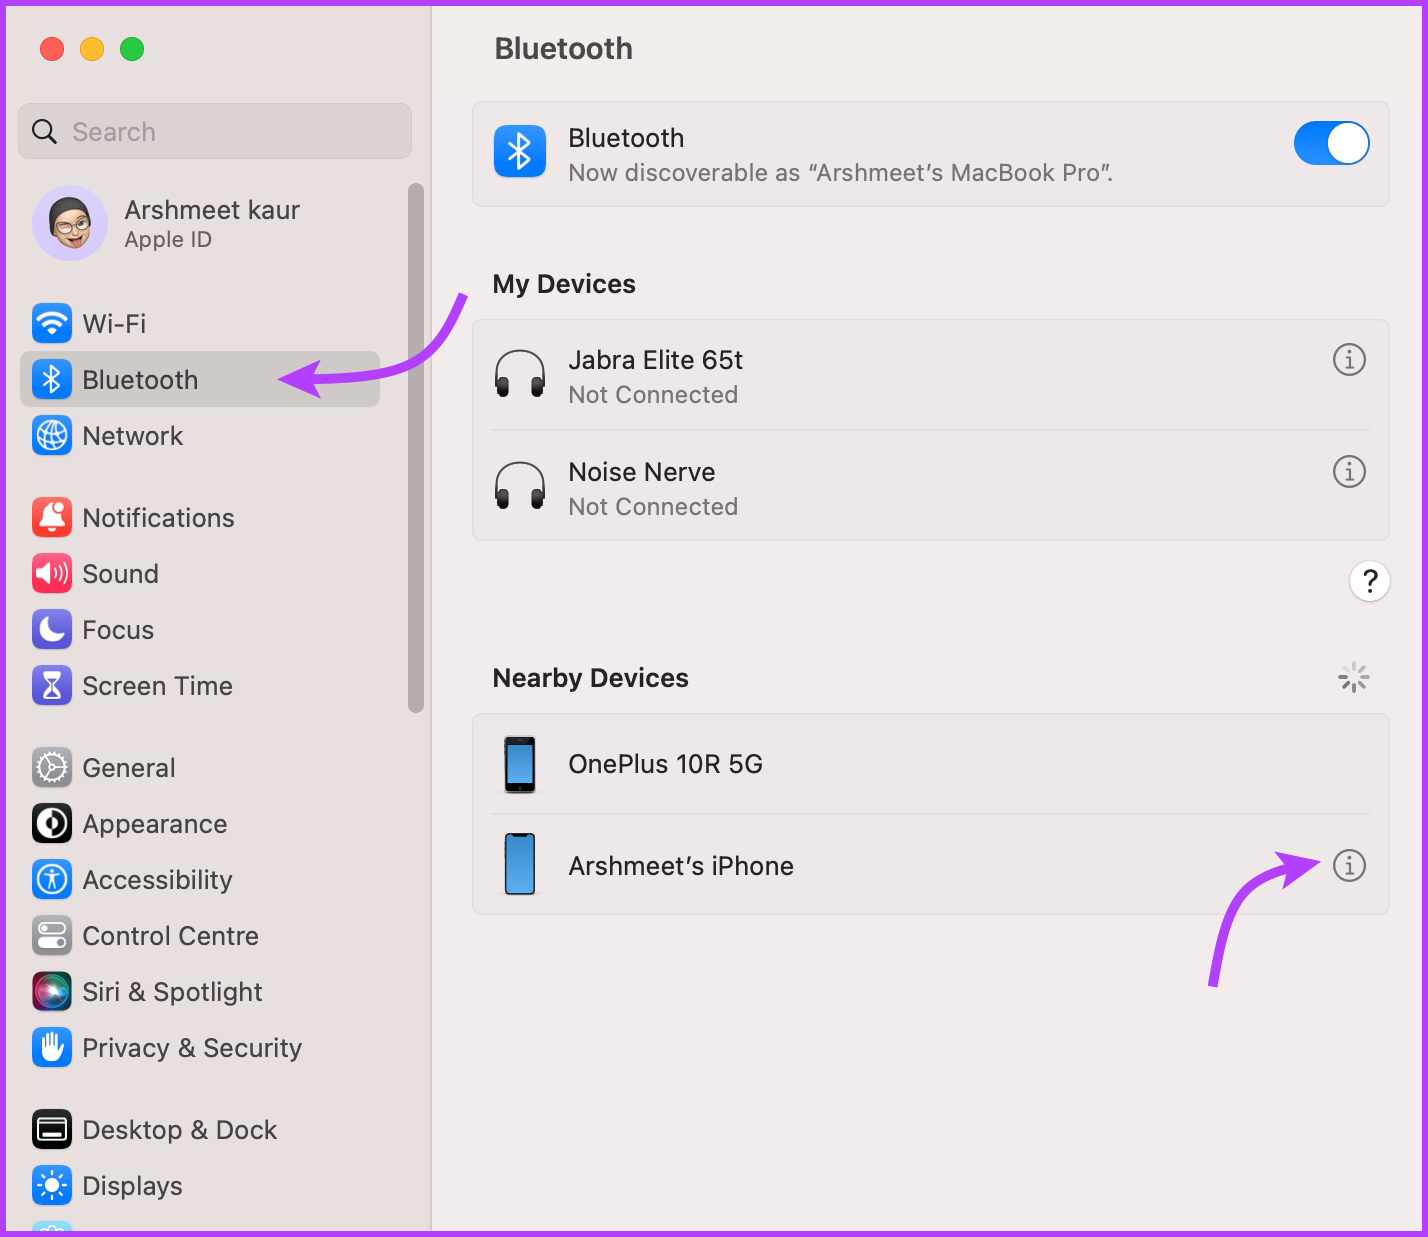1428x1237 pixels.
Task: Open info for Jabra Elite 65t
Action: [x=1349, y=360]
